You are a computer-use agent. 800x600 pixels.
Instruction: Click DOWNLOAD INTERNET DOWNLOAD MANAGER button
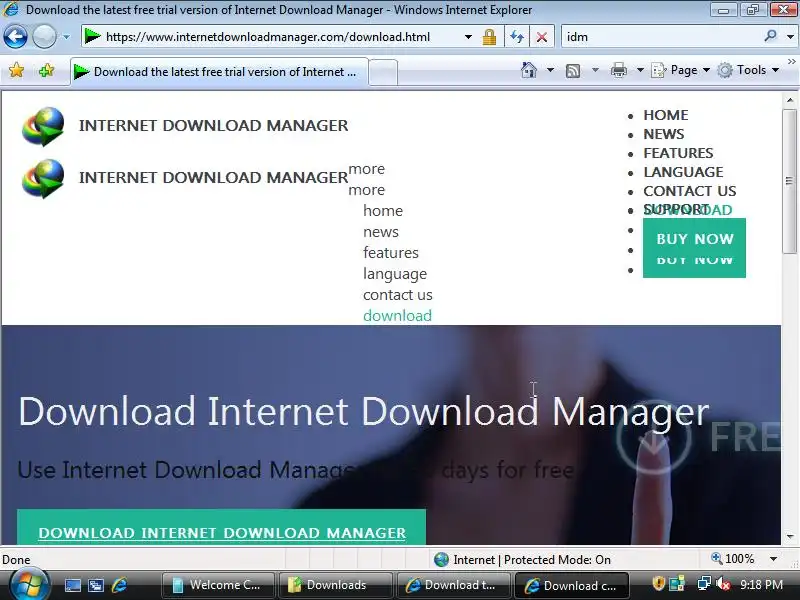click(x=221, y=527)
